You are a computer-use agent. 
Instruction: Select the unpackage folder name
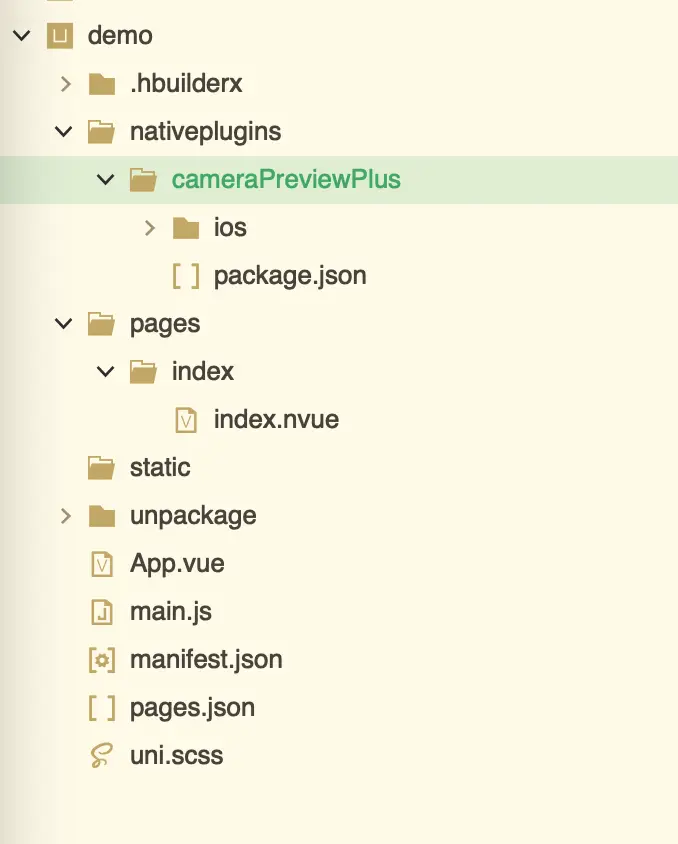tap(193, 516)
